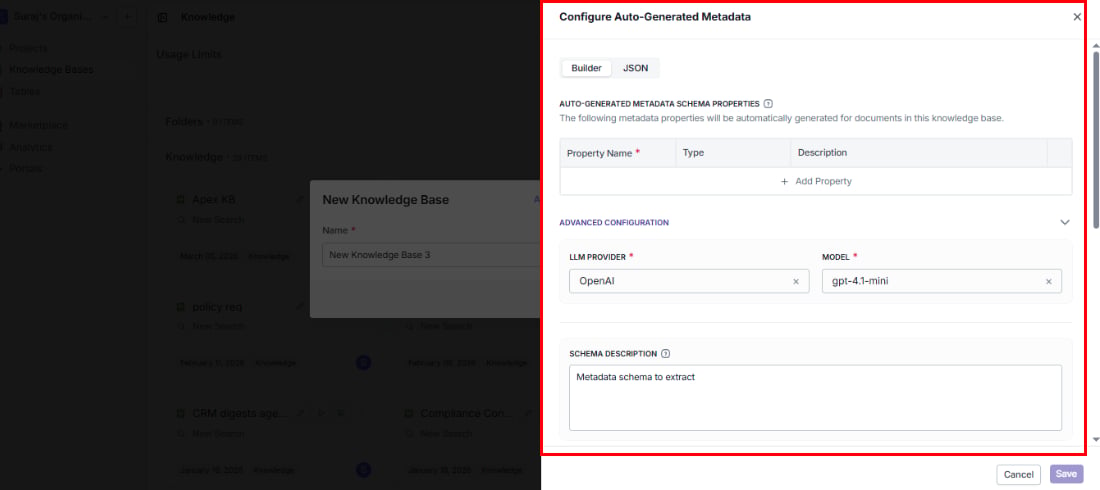This screenshot has width=1100, height=490.
Task: Open Marketplace in the background sidebar
Action: pos(38,126)
